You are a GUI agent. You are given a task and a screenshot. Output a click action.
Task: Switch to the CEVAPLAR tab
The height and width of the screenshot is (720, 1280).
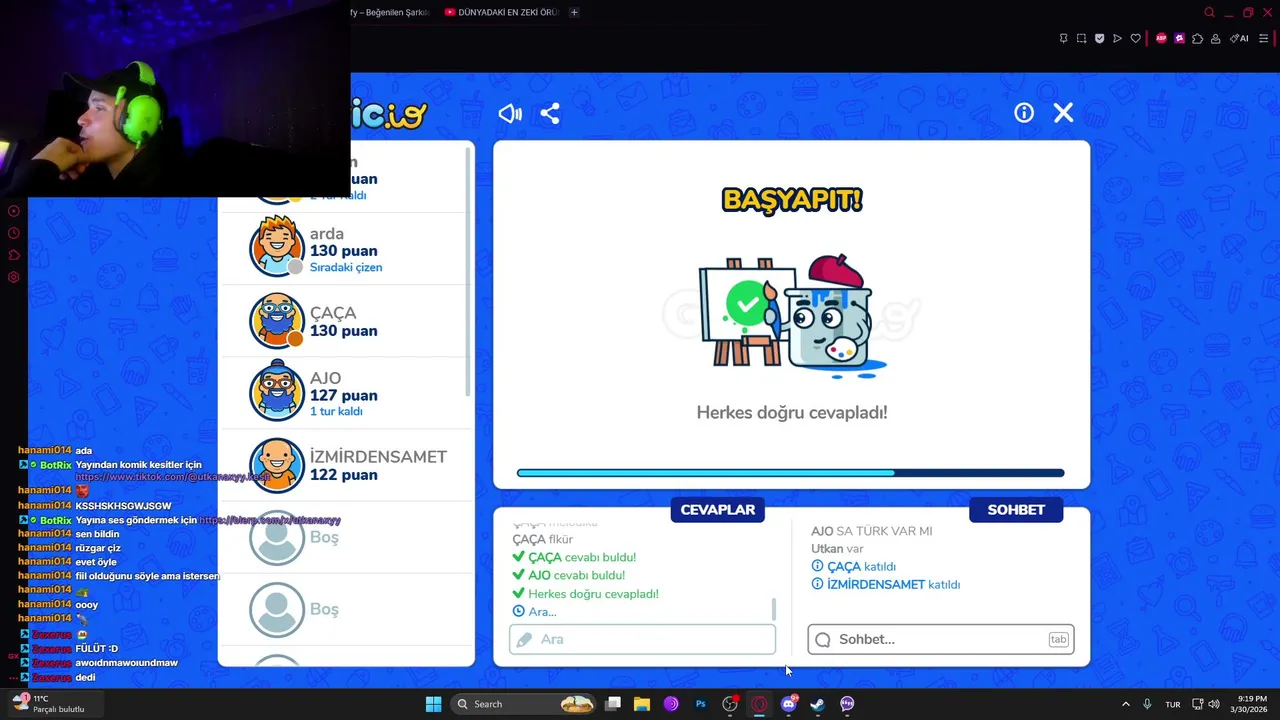[x=718, y=510]
